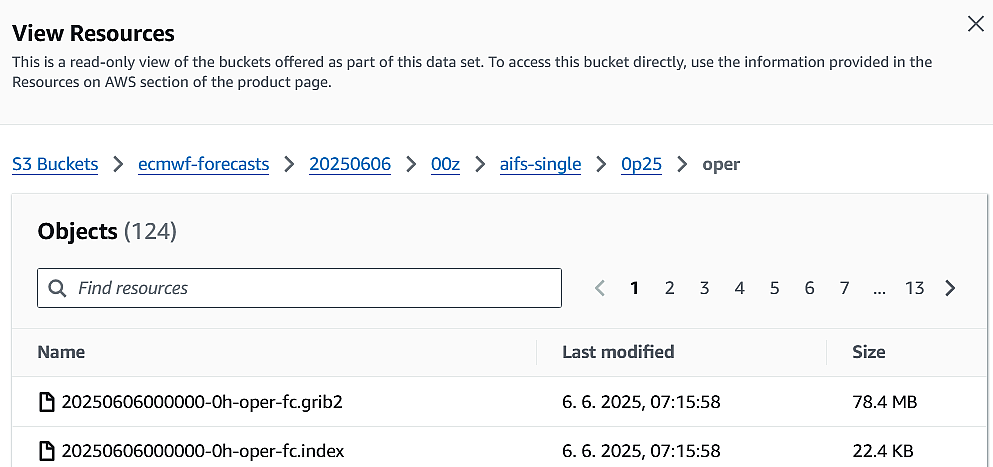Viewport: 993px width, 467px height.
Task: Click the Find resources search field
Action: (x=300, y=288)
